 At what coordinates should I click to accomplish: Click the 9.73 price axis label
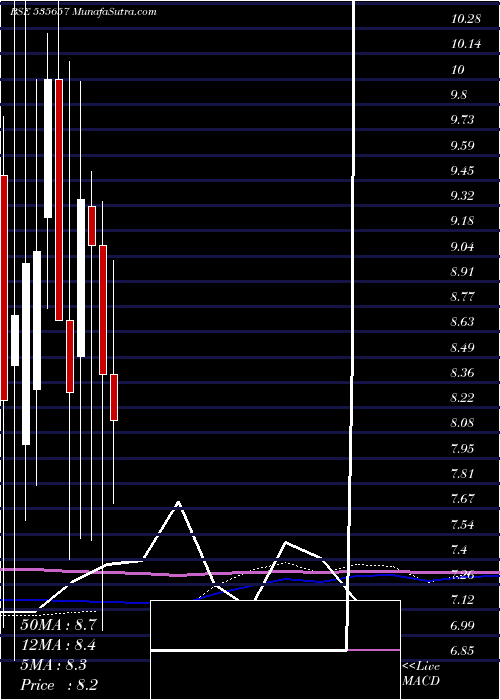(462, 120)
